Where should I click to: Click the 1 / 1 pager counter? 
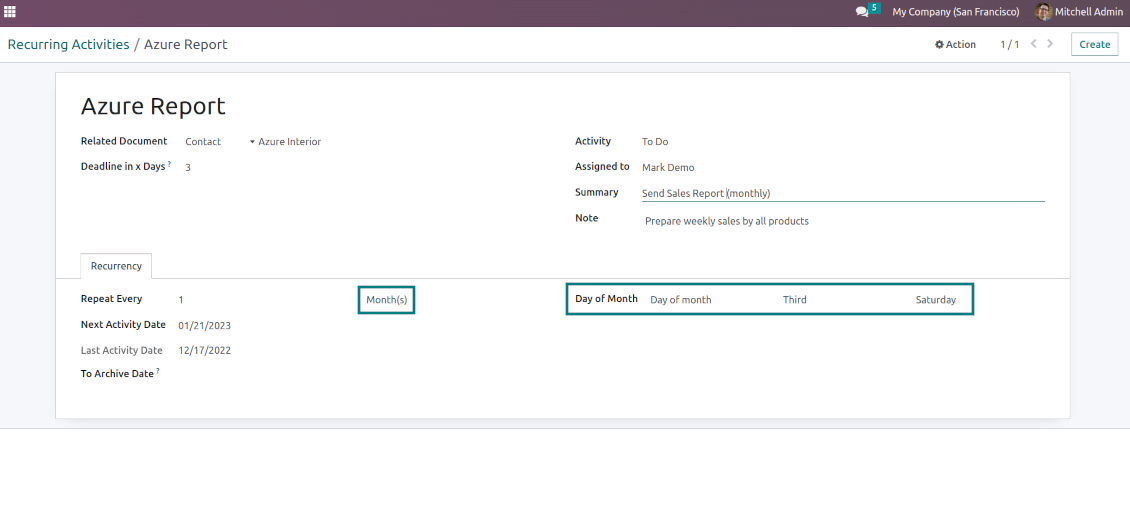click(1009, 45)
